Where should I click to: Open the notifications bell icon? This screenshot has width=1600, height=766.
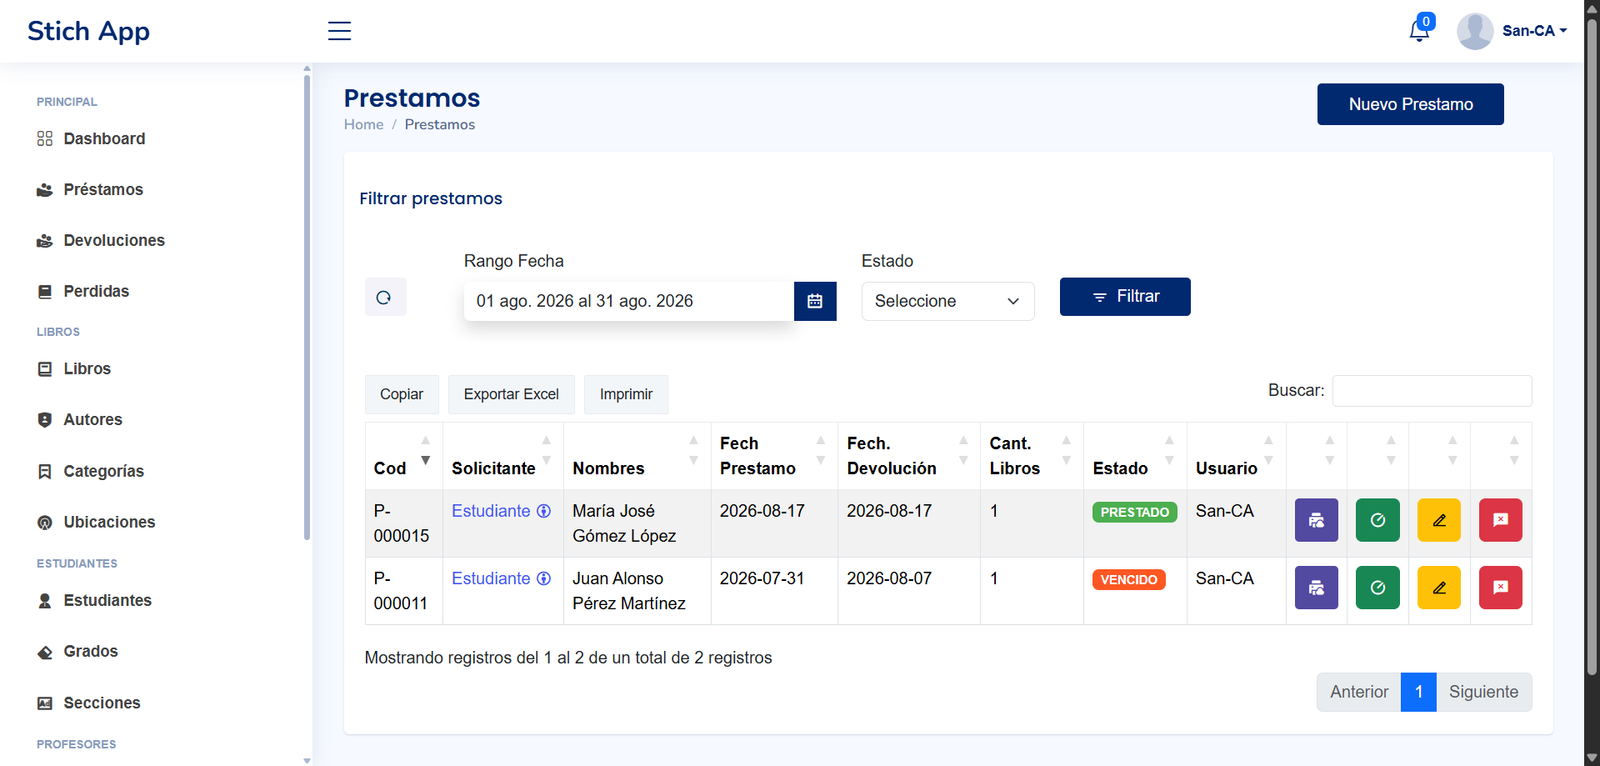1419,31
